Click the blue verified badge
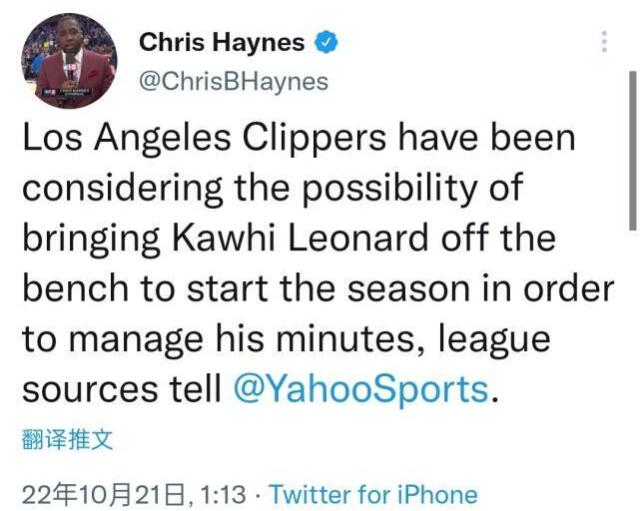Image resolution: width=641 pixels, height=511 pixels. (327, 42)
